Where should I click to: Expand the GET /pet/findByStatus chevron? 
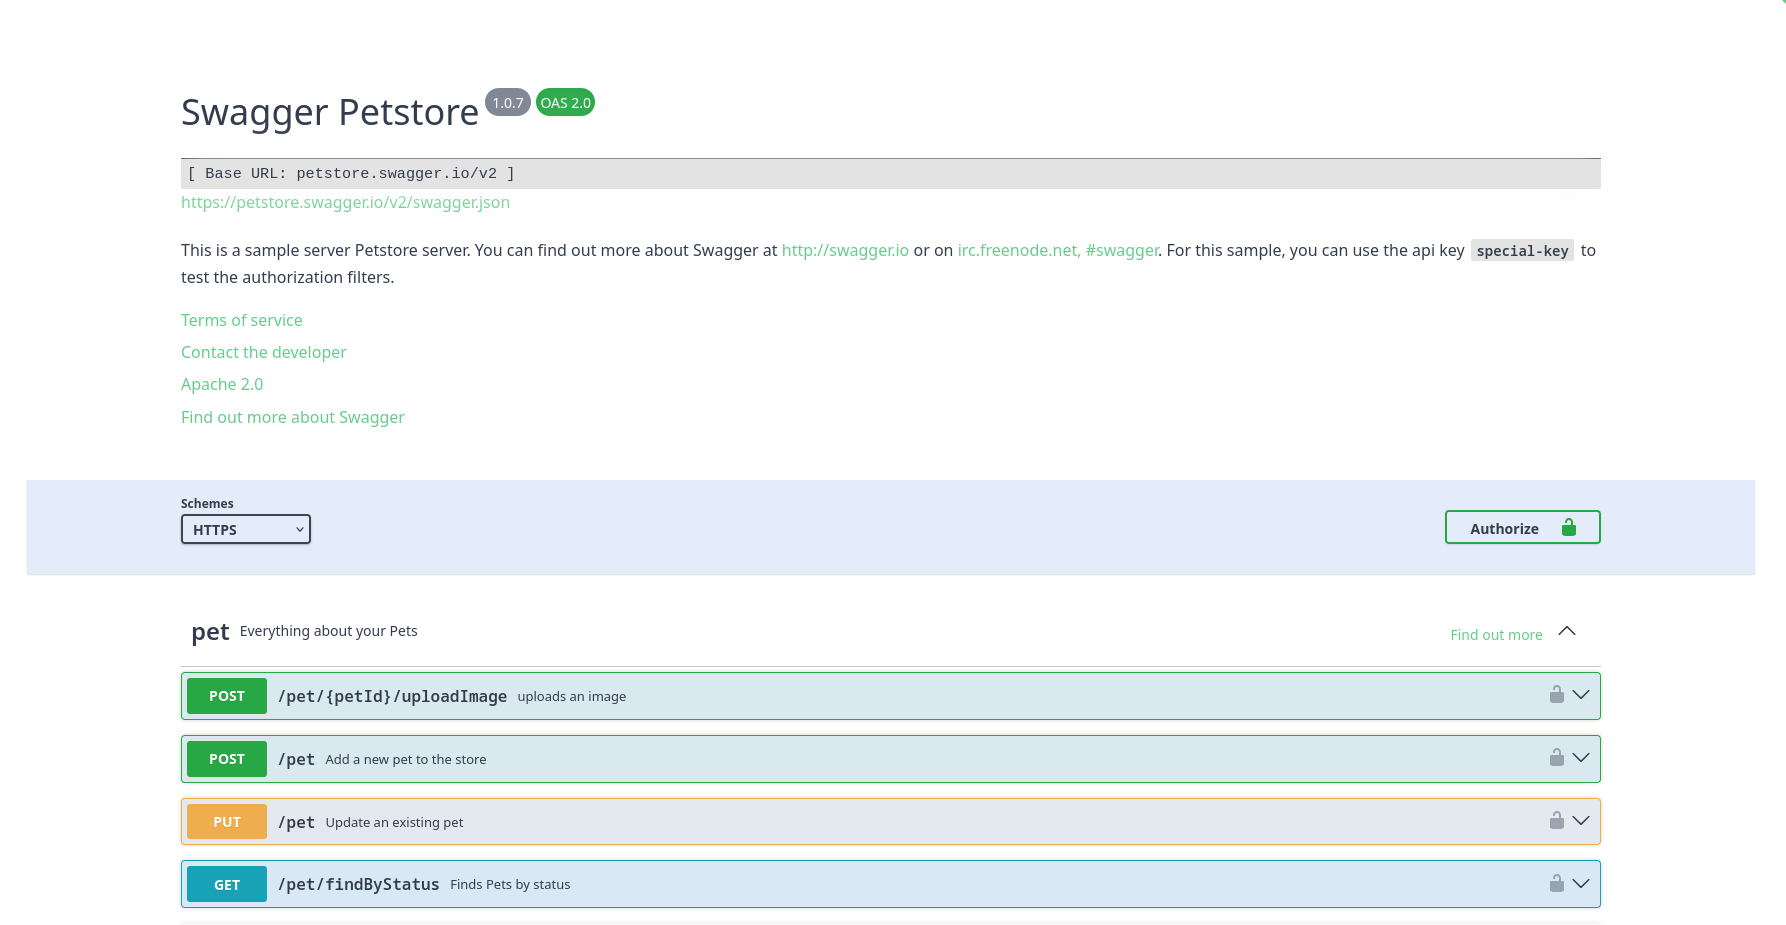(1581, 884)
